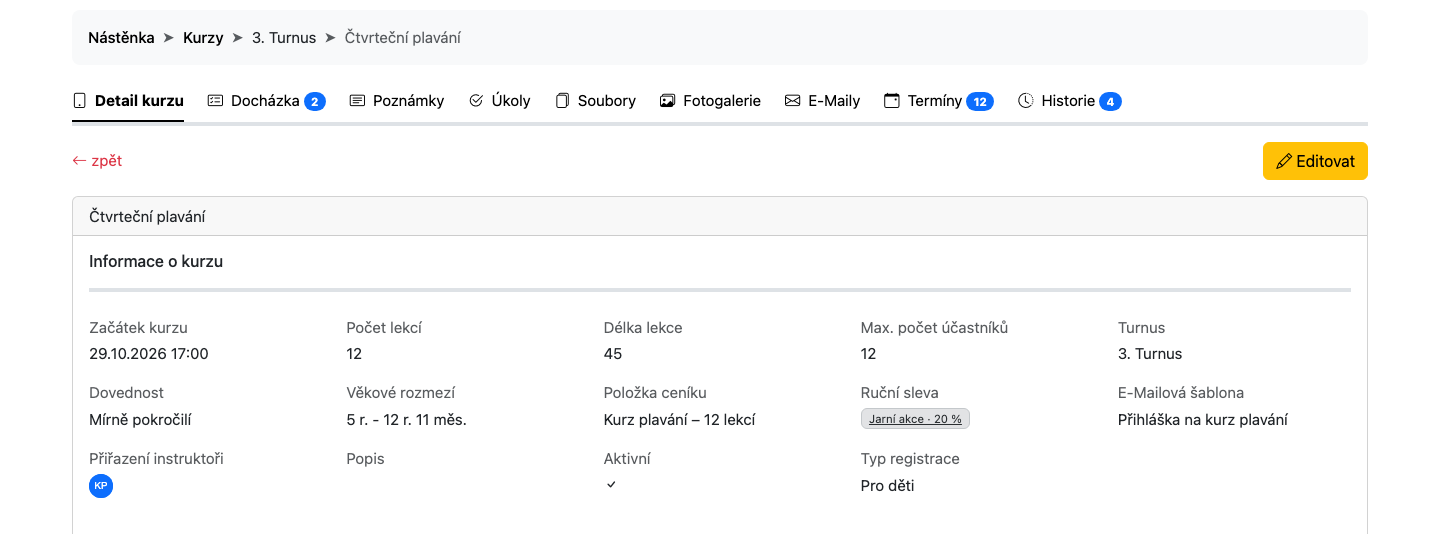Click the Editovat button
The width and height of the screenshot is (1440, 534).
pyautogui.click(x=1315, y=161)
